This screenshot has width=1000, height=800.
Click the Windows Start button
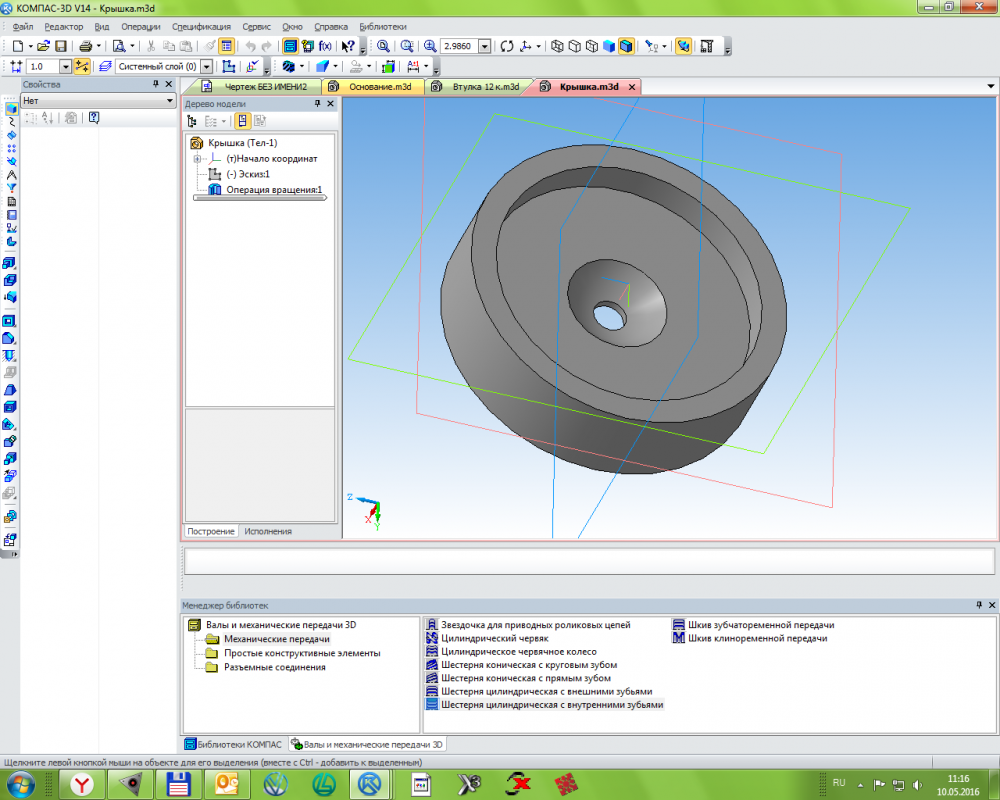point(21,784)
